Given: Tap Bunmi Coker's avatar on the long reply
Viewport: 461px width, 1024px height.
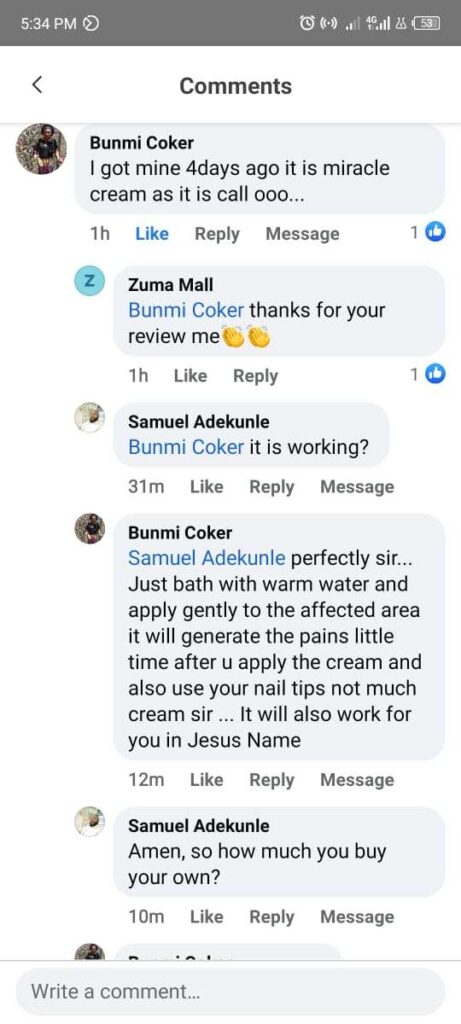Looking at the screenshot, I should coord(90,529).
